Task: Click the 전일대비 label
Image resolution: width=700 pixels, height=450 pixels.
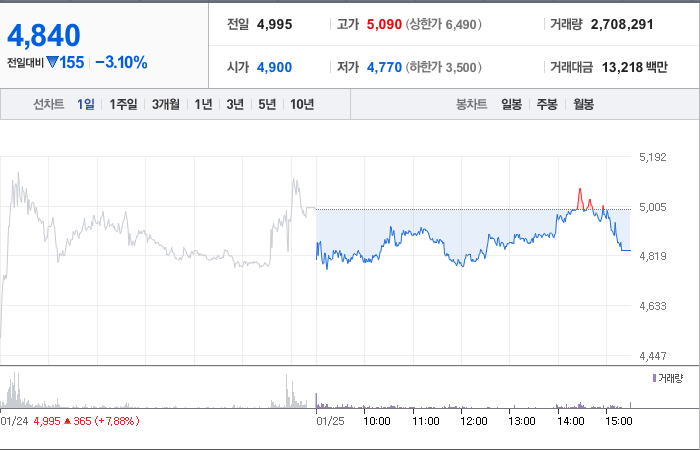Action: pos(25,63)
